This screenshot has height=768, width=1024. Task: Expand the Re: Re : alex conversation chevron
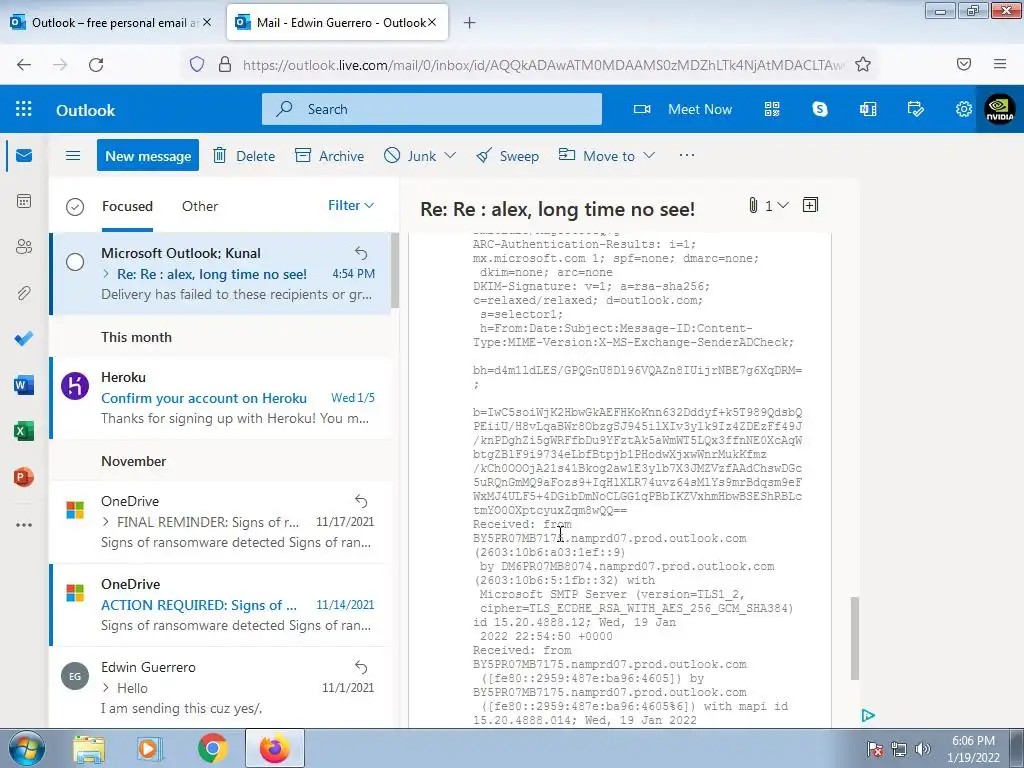click(106, 274)
